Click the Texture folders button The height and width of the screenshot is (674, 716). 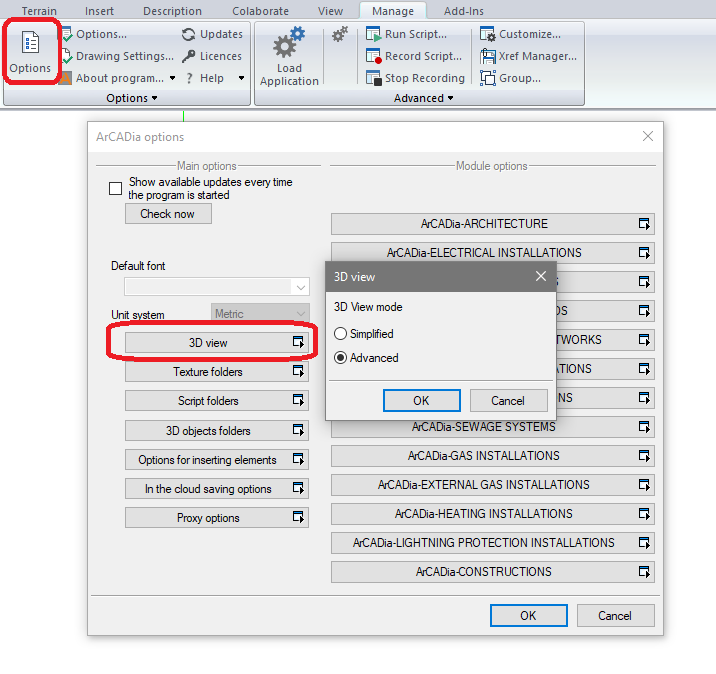[216, 372]
